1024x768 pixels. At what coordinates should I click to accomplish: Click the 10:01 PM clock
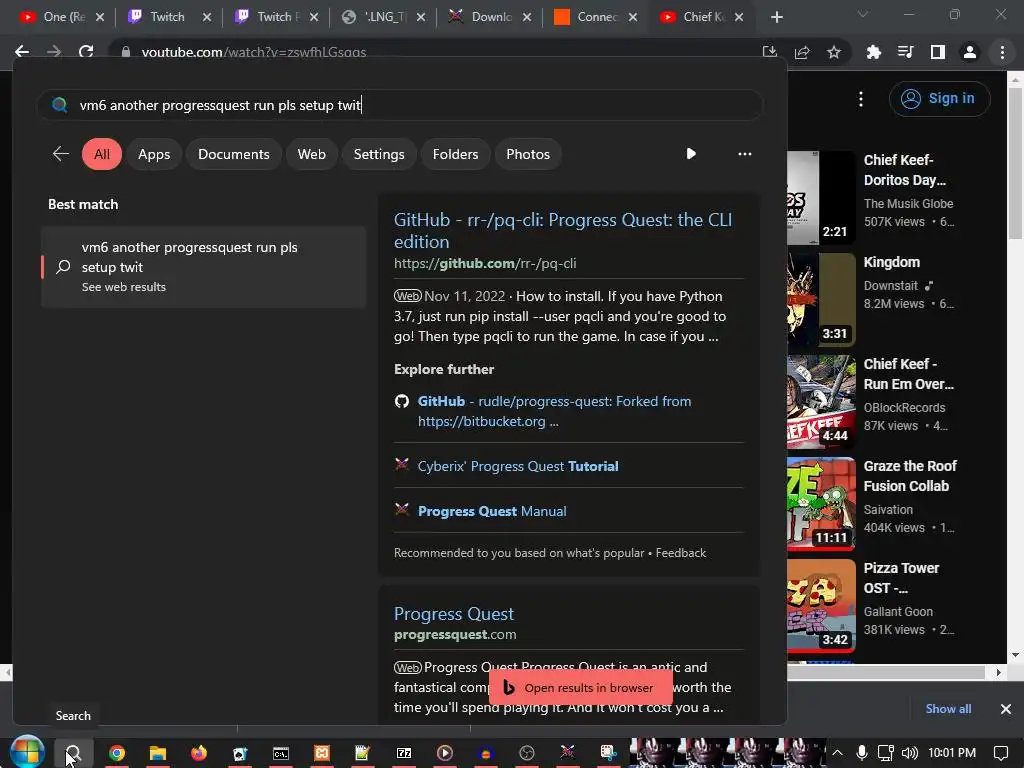coord(952,753)
